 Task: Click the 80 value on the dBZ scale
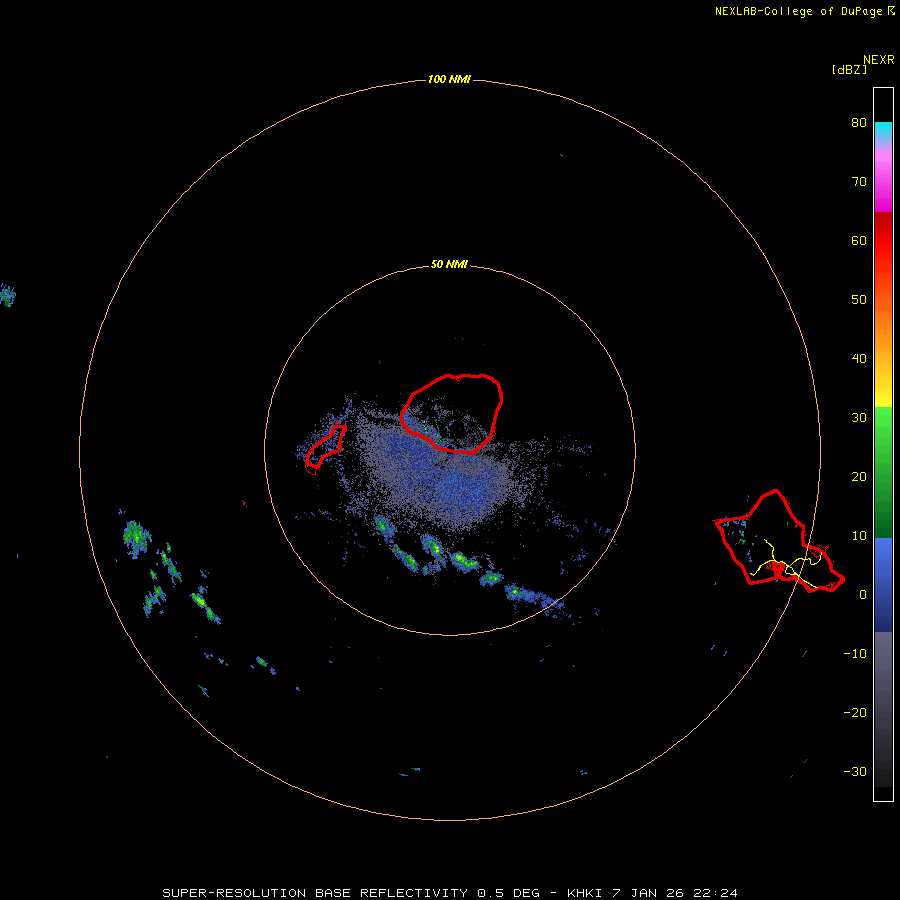(859, 122)
